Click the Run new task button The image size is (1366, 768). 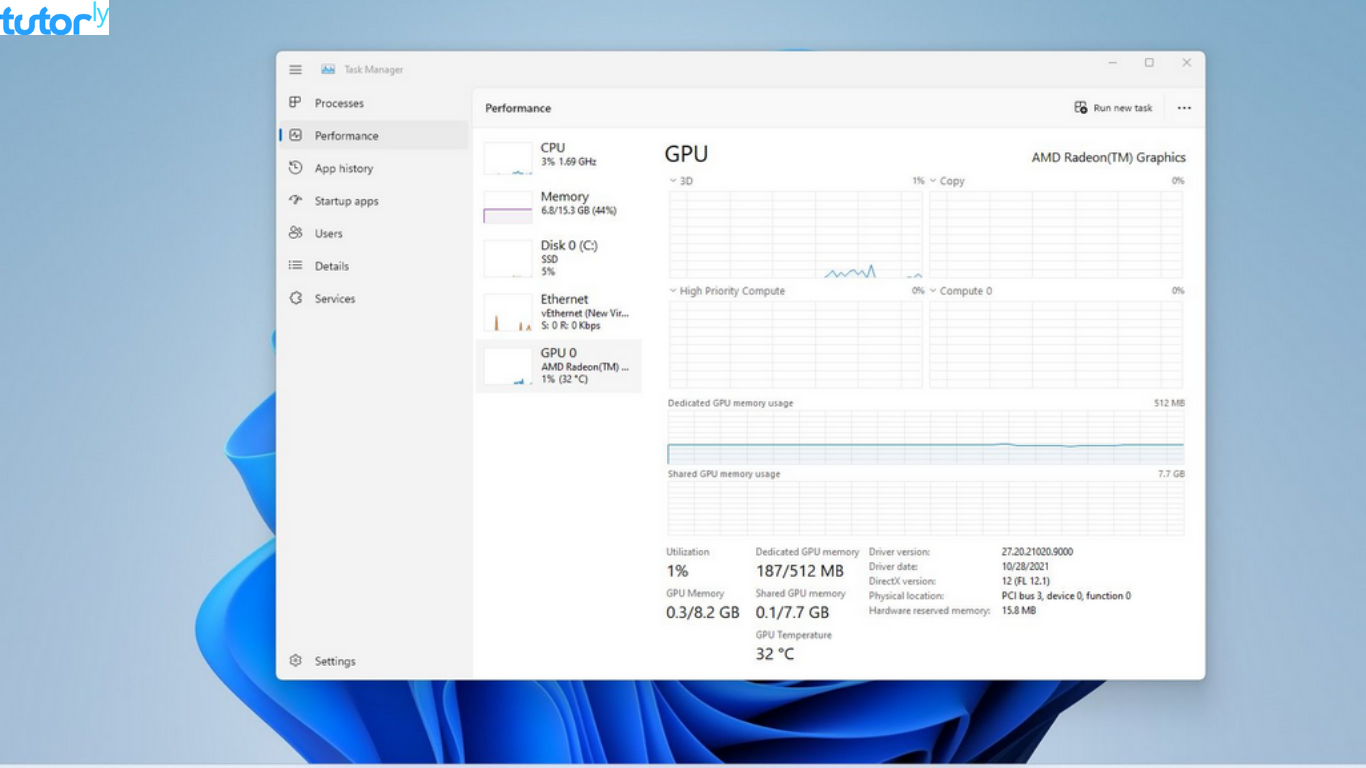pos(1112,107)
